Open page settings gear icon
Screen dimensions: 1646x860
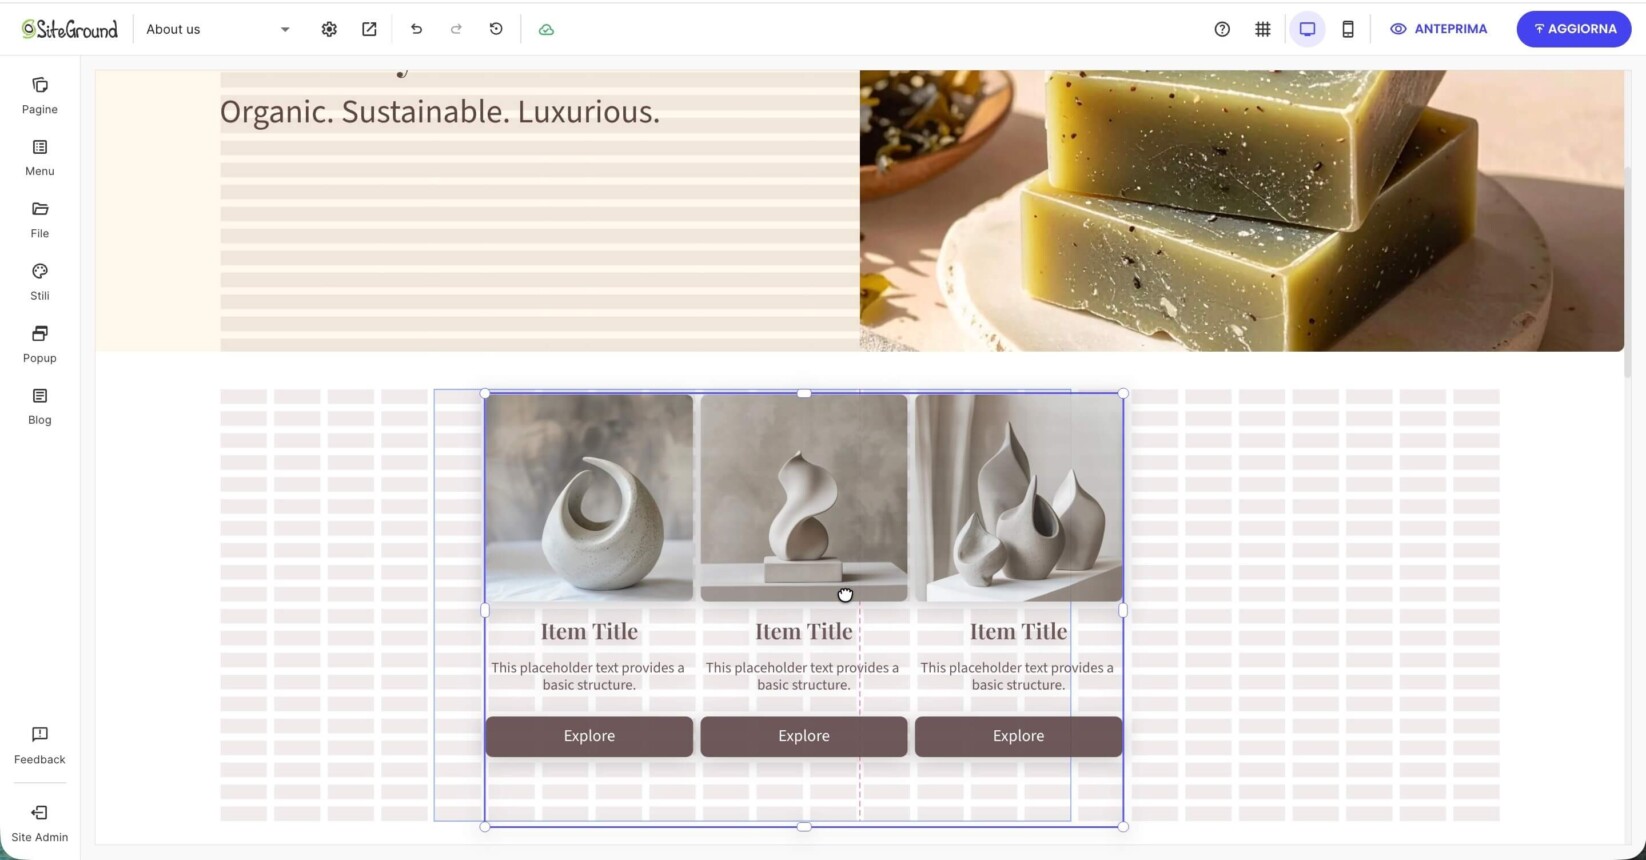pyautogui.click(x=329, y=29)
